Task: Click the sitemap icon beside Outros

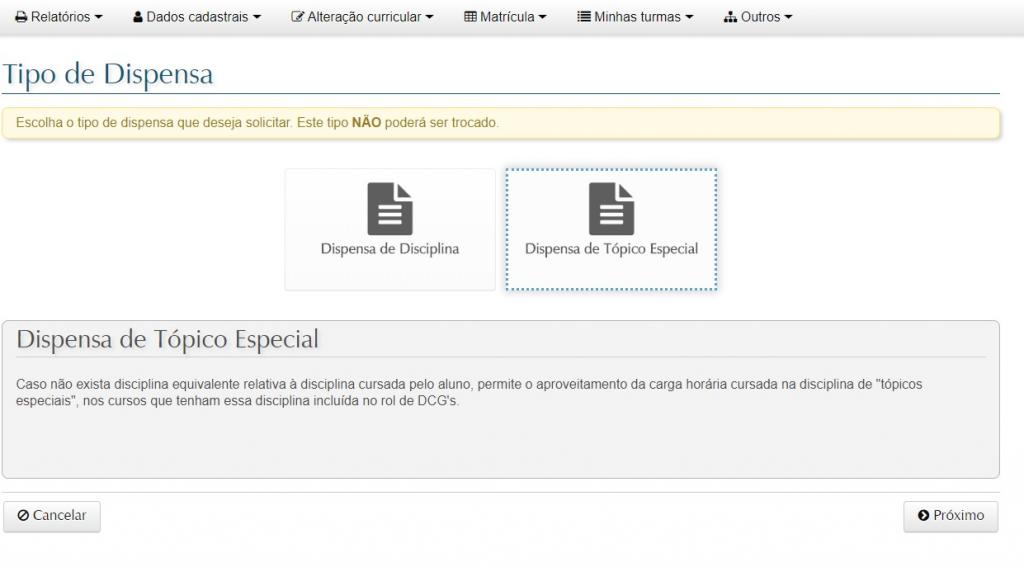Action: pos(730,17)
